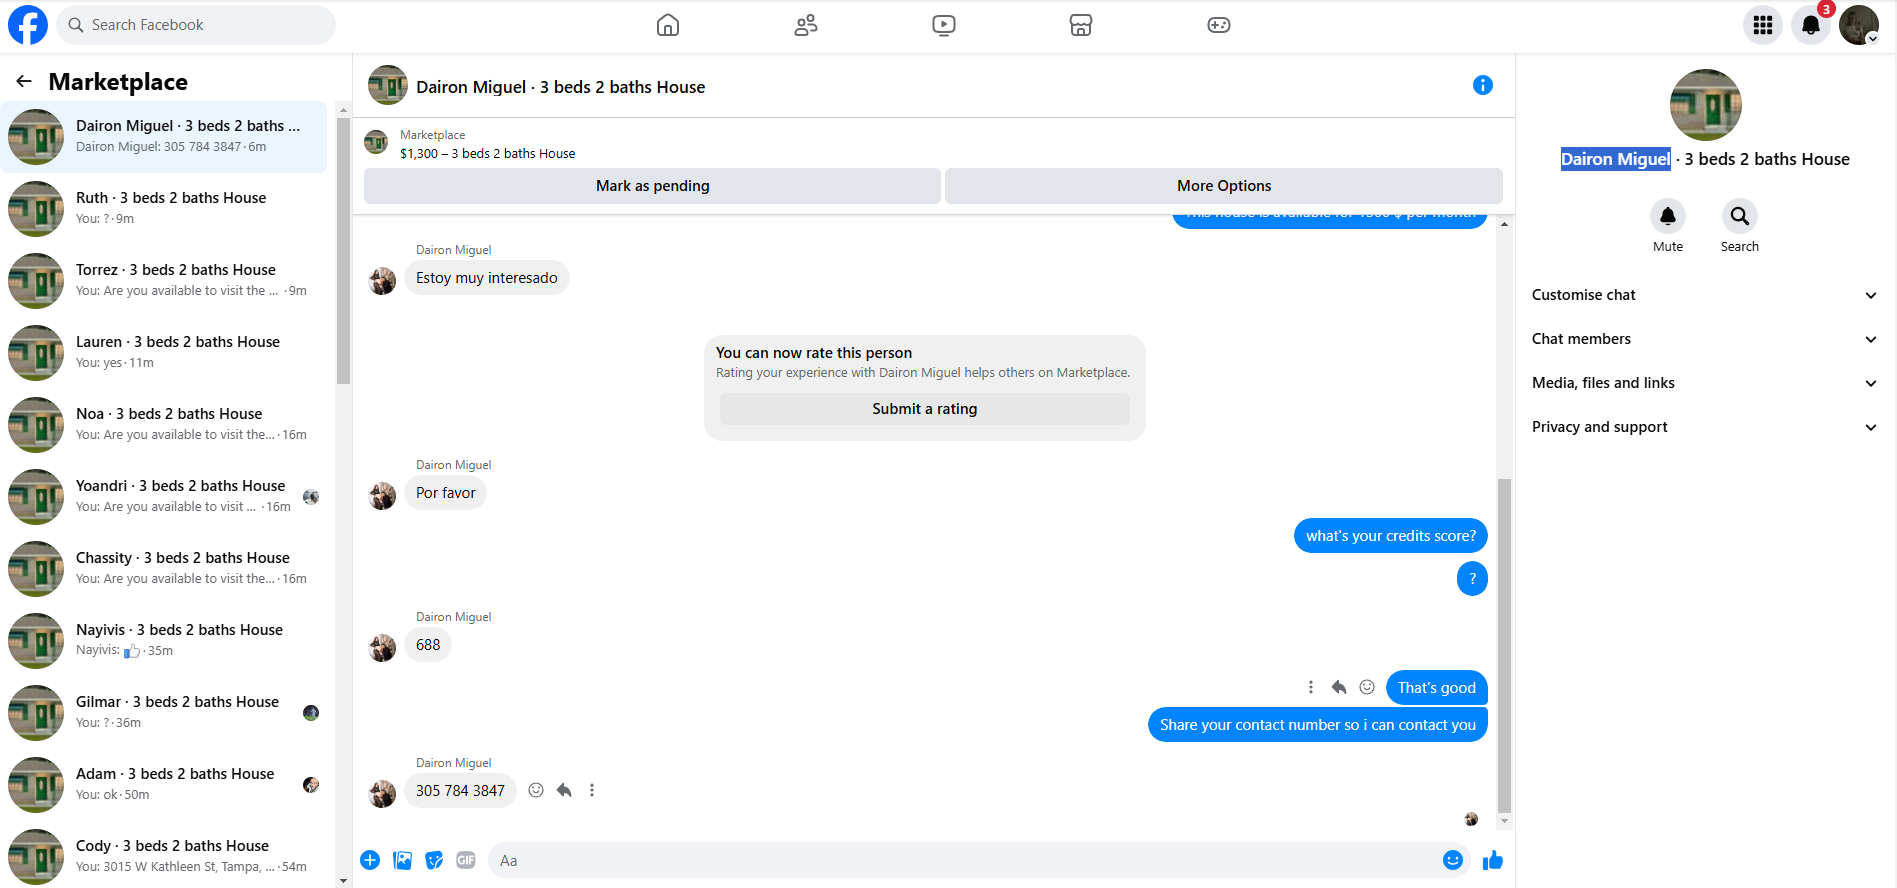Open the Gaming controller icon
Image resolution: width=1897 pixels, height=888 pixels.
[x=1219, y=25]
